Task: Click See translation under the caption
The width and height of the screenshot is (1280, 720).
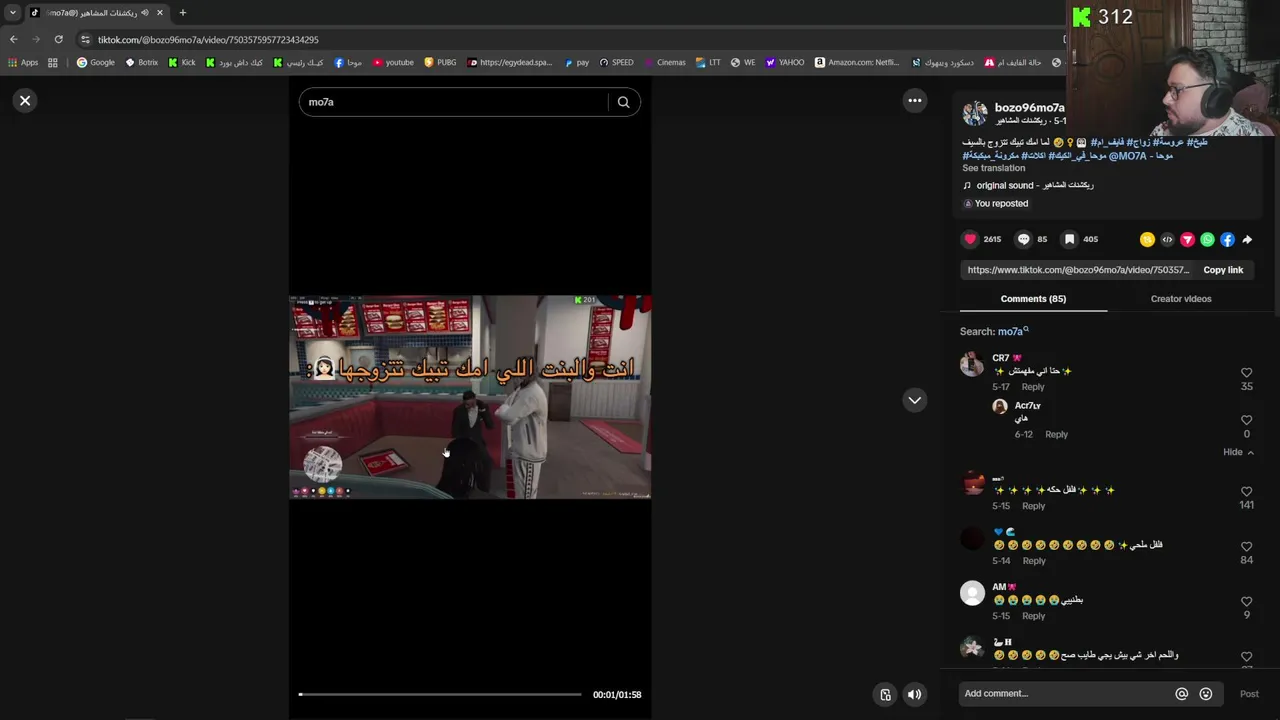Action: [x=993, y=168]
